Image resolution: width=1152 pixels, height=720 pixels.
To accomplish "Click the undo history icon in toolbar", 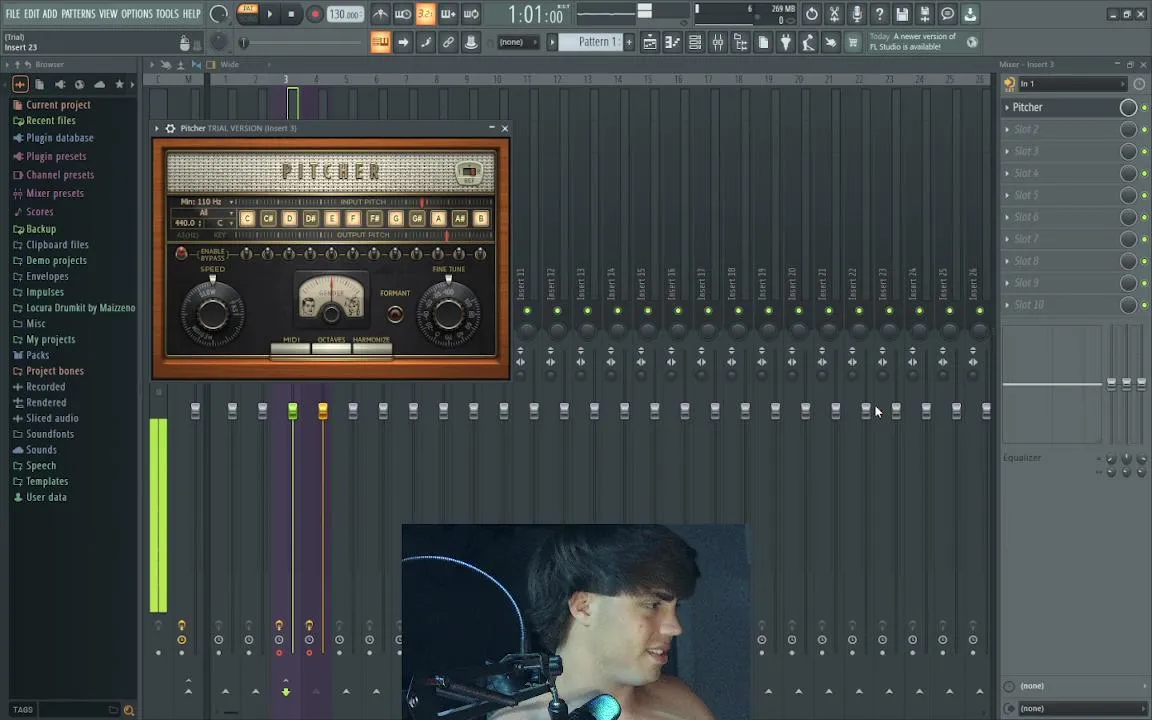I will click(x=811, y=14).
